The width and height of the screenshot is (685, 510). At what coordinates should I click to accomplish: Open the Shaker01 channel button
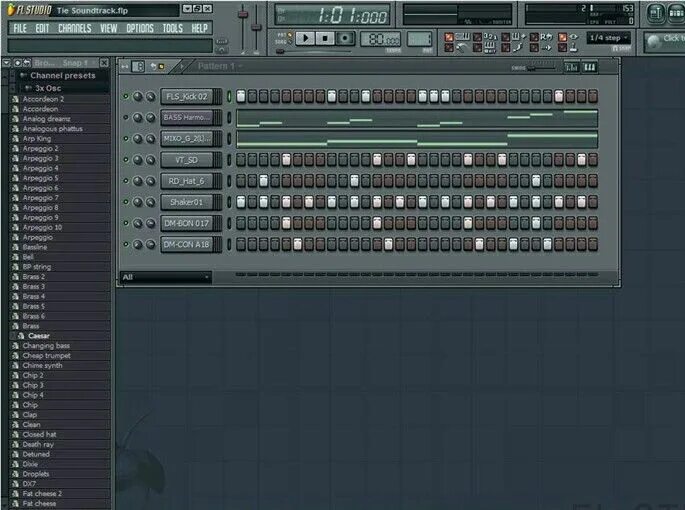[187, 202]
